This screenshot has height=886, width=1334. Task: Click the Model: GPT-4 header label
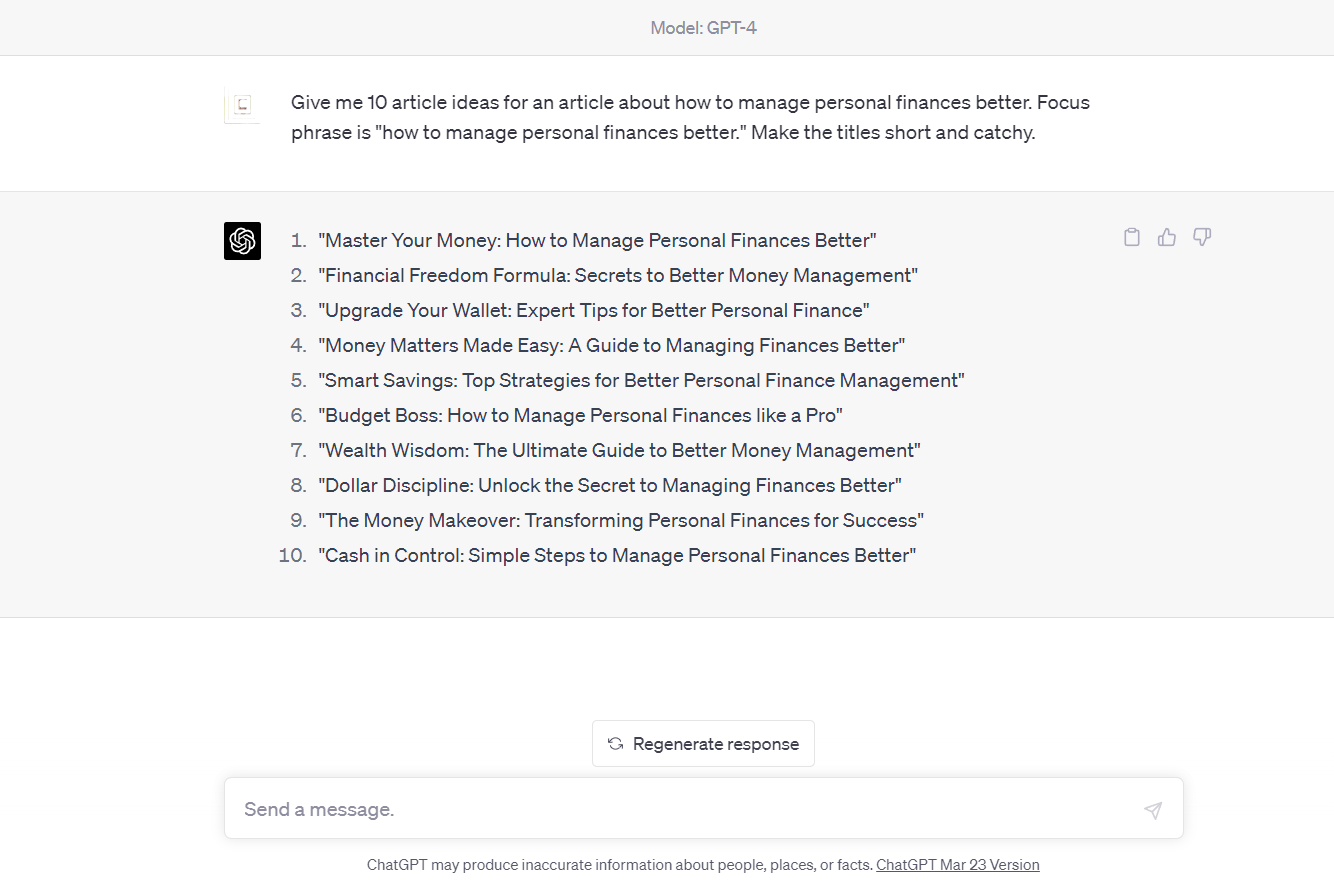[703, 27]
